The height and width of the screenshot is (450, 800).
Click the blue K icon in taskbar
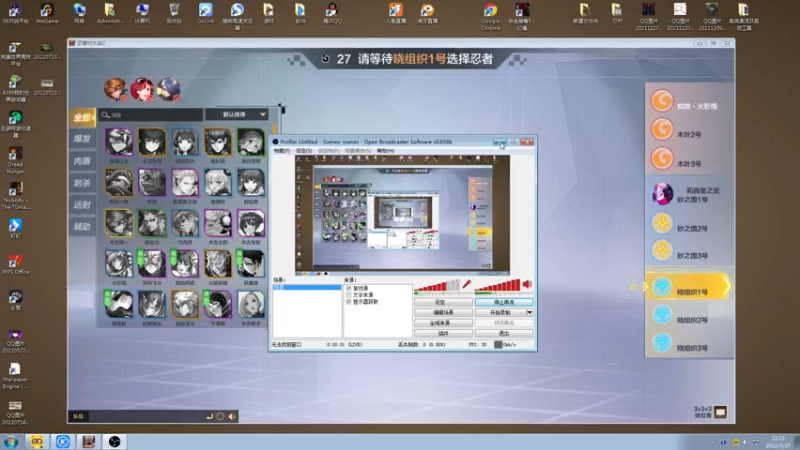(x=63, y=441)
